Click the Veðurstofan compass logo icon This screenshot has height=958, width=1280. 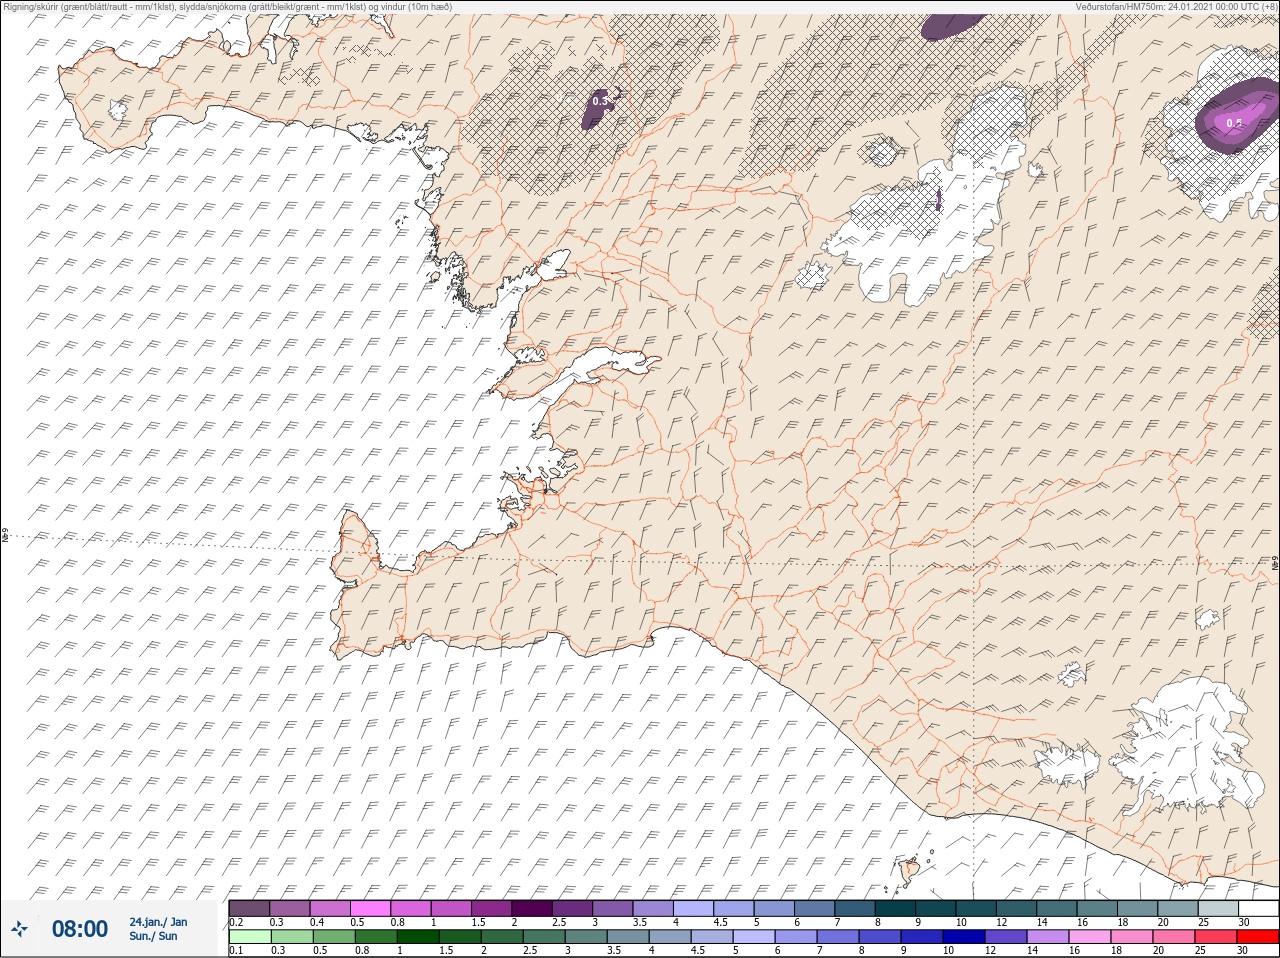point(21,929)
